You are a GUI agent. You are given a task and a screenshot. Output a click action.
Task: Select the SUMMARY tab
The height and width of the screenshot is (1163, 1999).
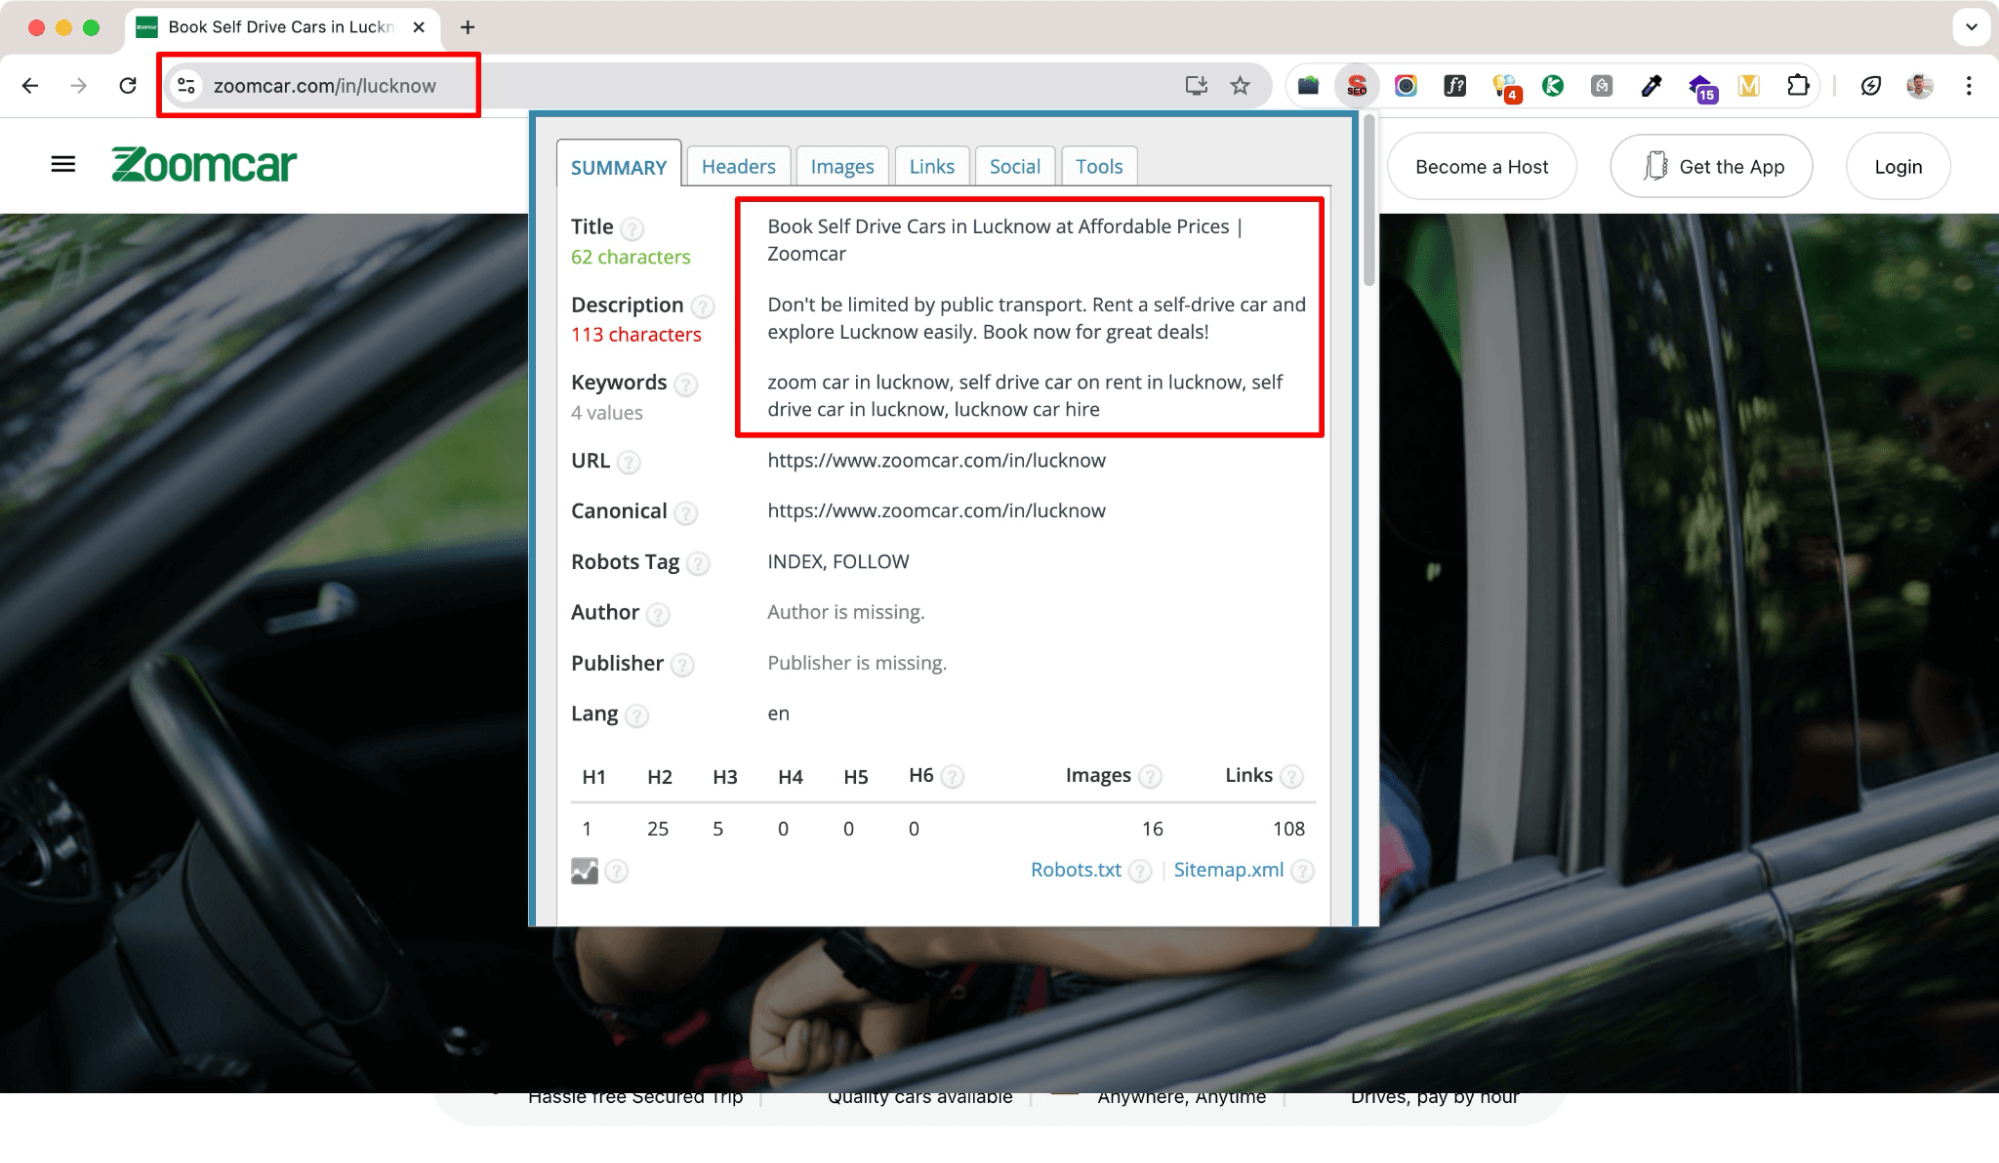[618, 166]
